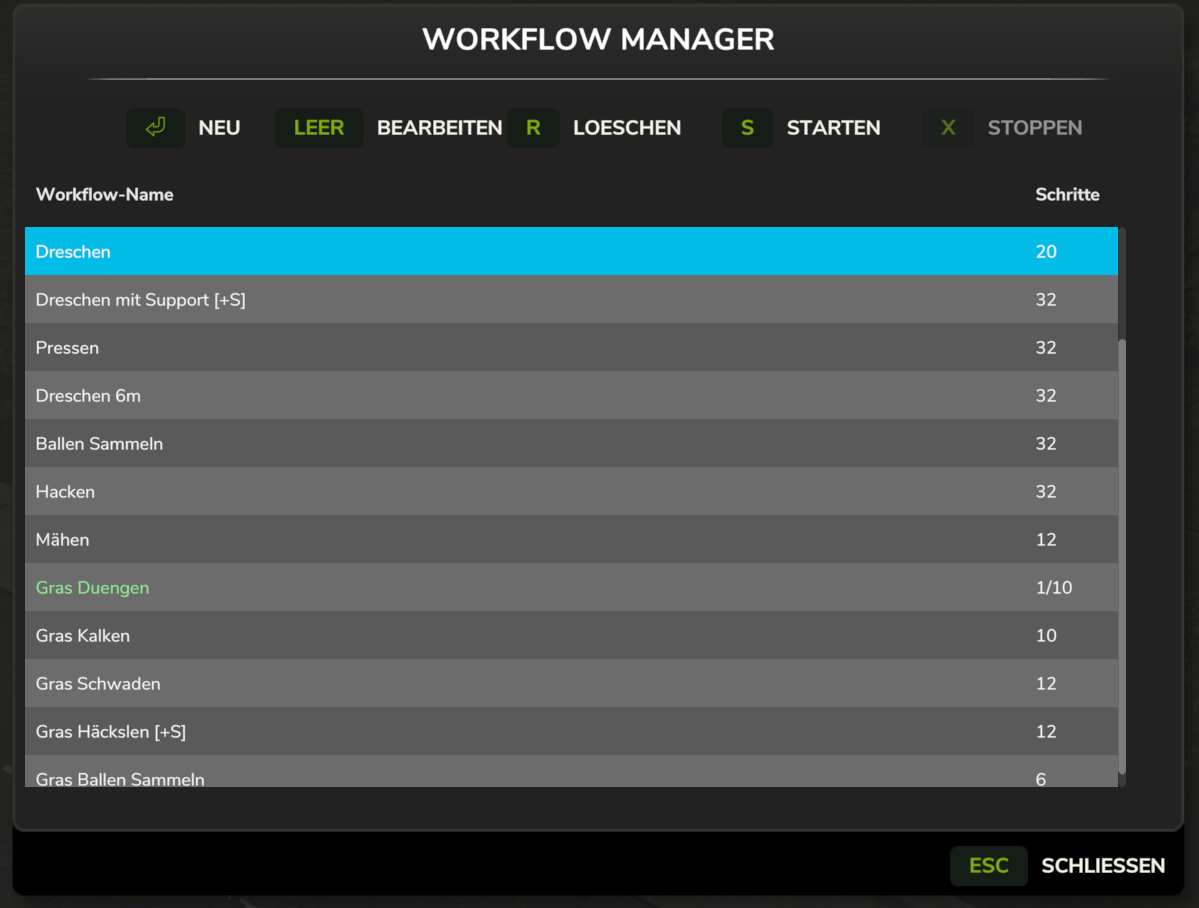This screenshot has width=1199, height=908.
Task: Click the ESC key badge
Action: coord(989,866)
